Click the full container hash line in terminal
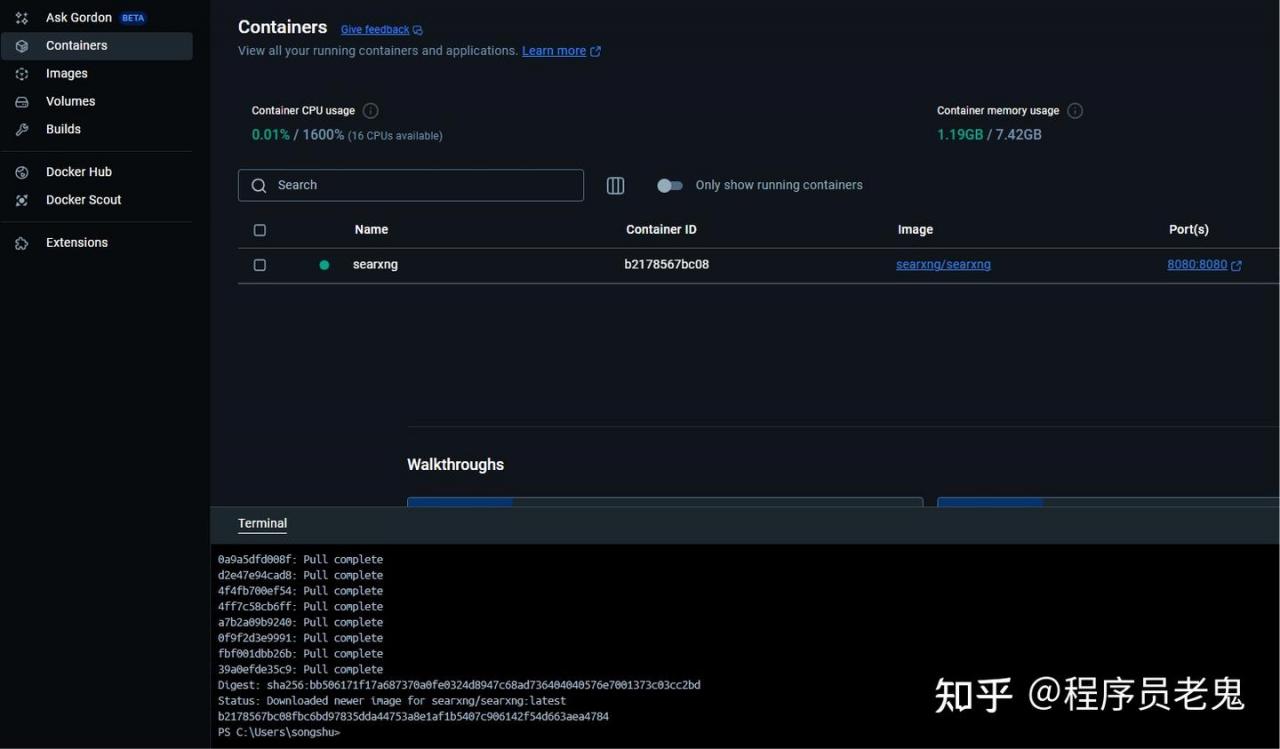 (413, 717)
